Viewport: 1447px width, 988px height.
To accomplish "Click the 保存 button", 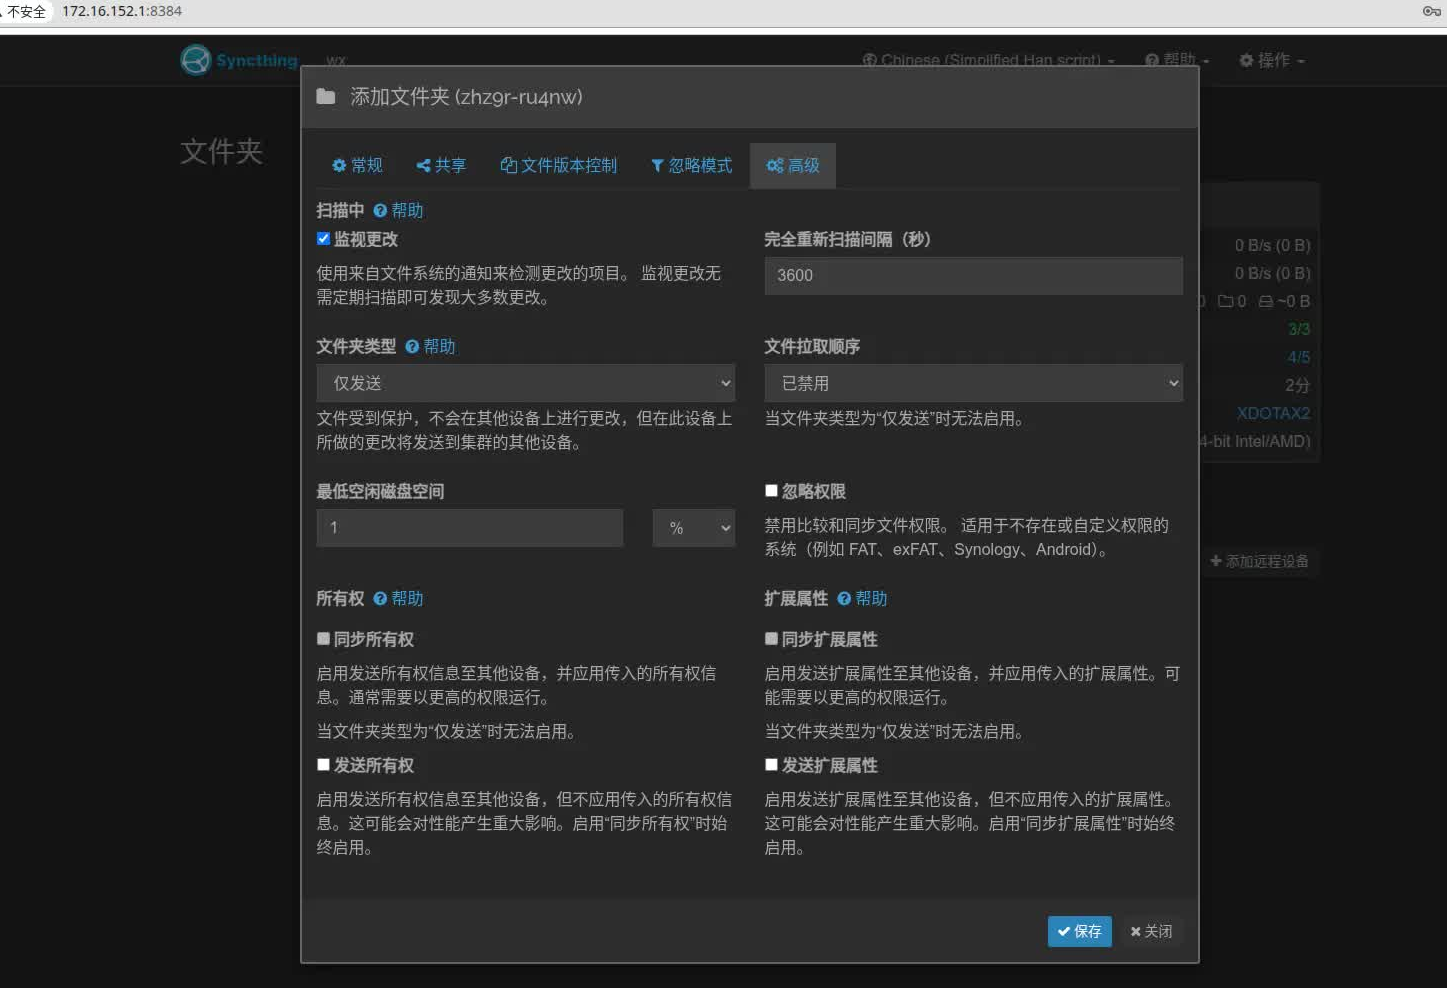I will point(1079,931).
